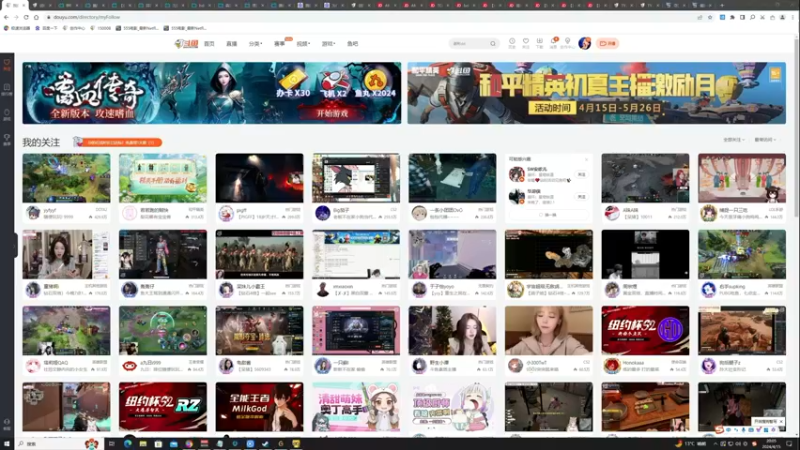
Task: Expand the 全部关注 filter dropdown
Action: click(734, 140)
